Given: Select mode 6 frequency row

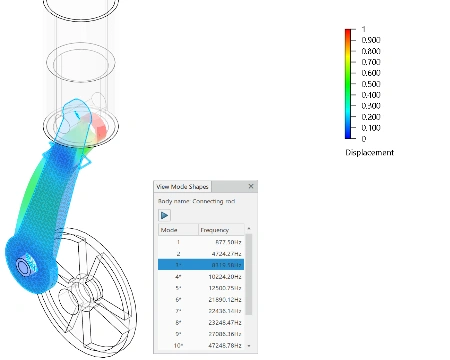Looking at the screenshot, I should [201, 300].
